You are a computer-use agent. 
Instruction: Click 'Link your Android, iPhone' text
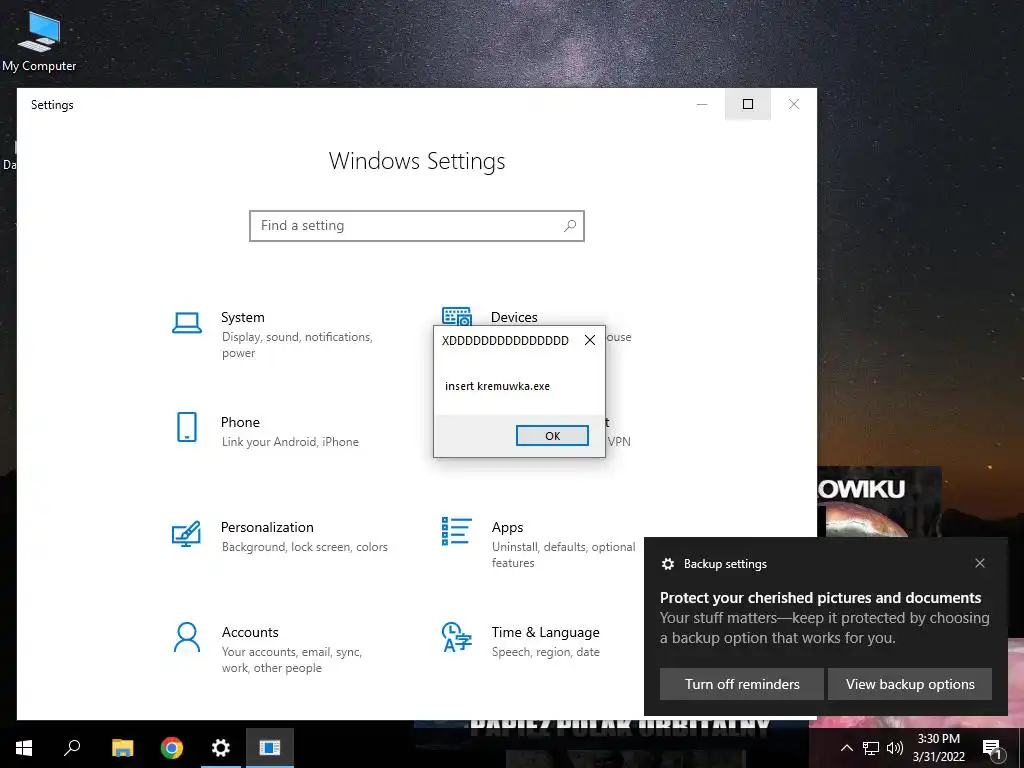click(290, 442)
